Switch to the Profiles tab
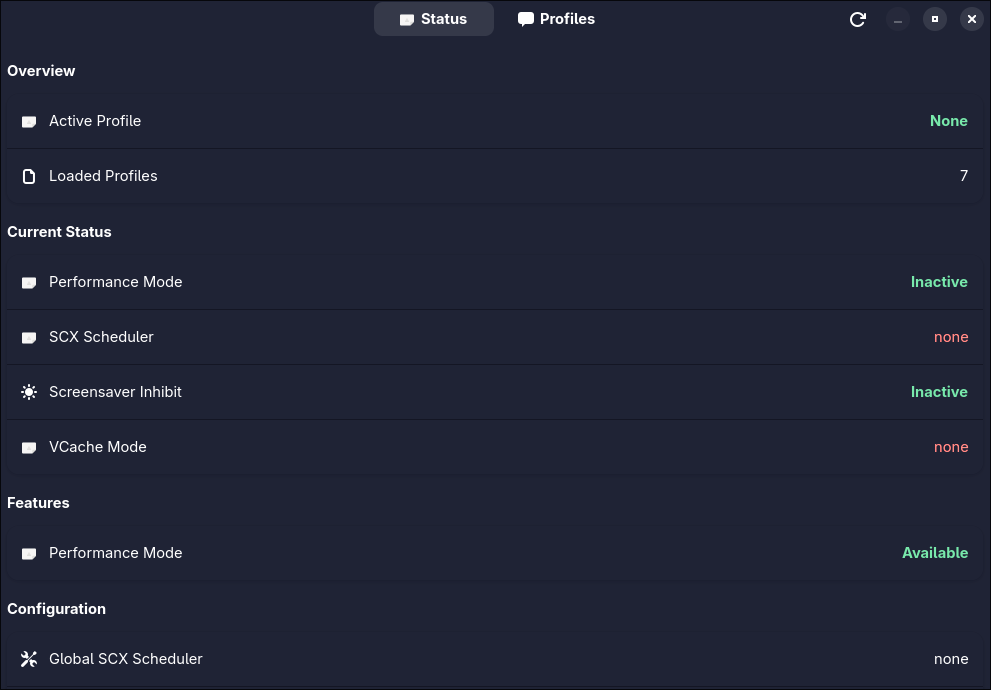991x690 pixels. click(x=556, y=19)
